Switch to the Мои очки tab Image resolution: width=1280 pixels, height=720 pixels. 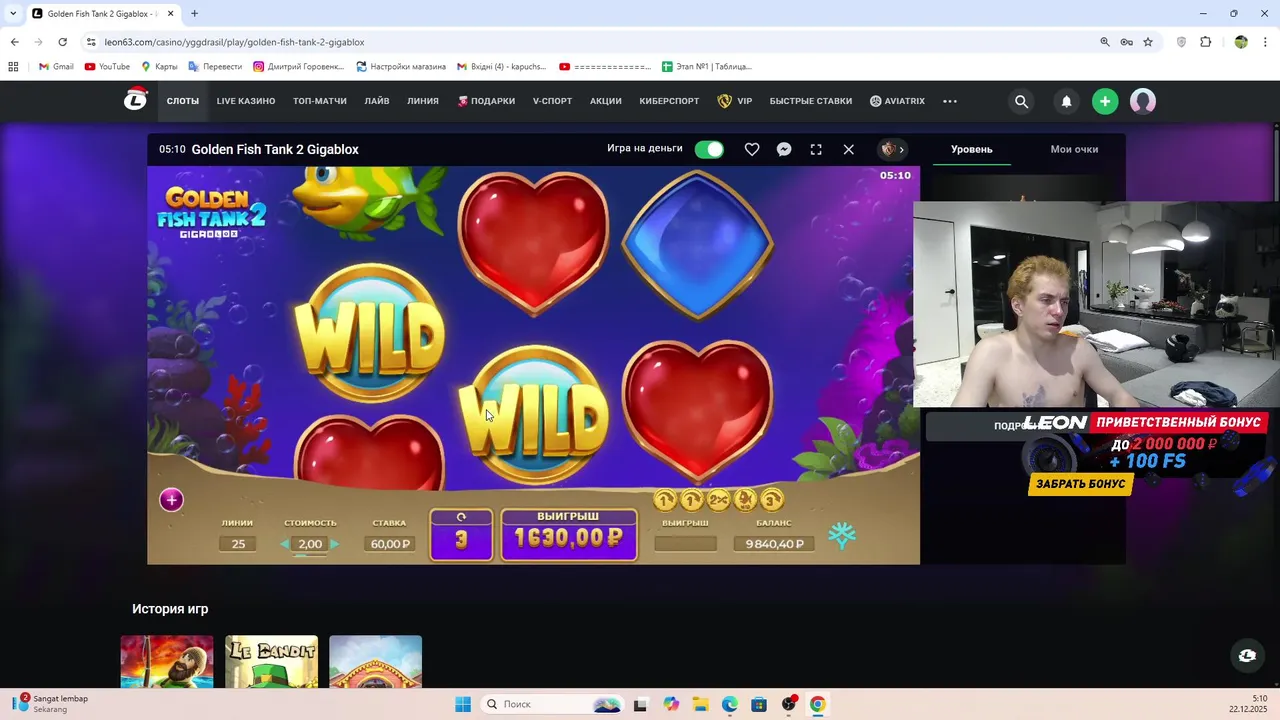1074,149
